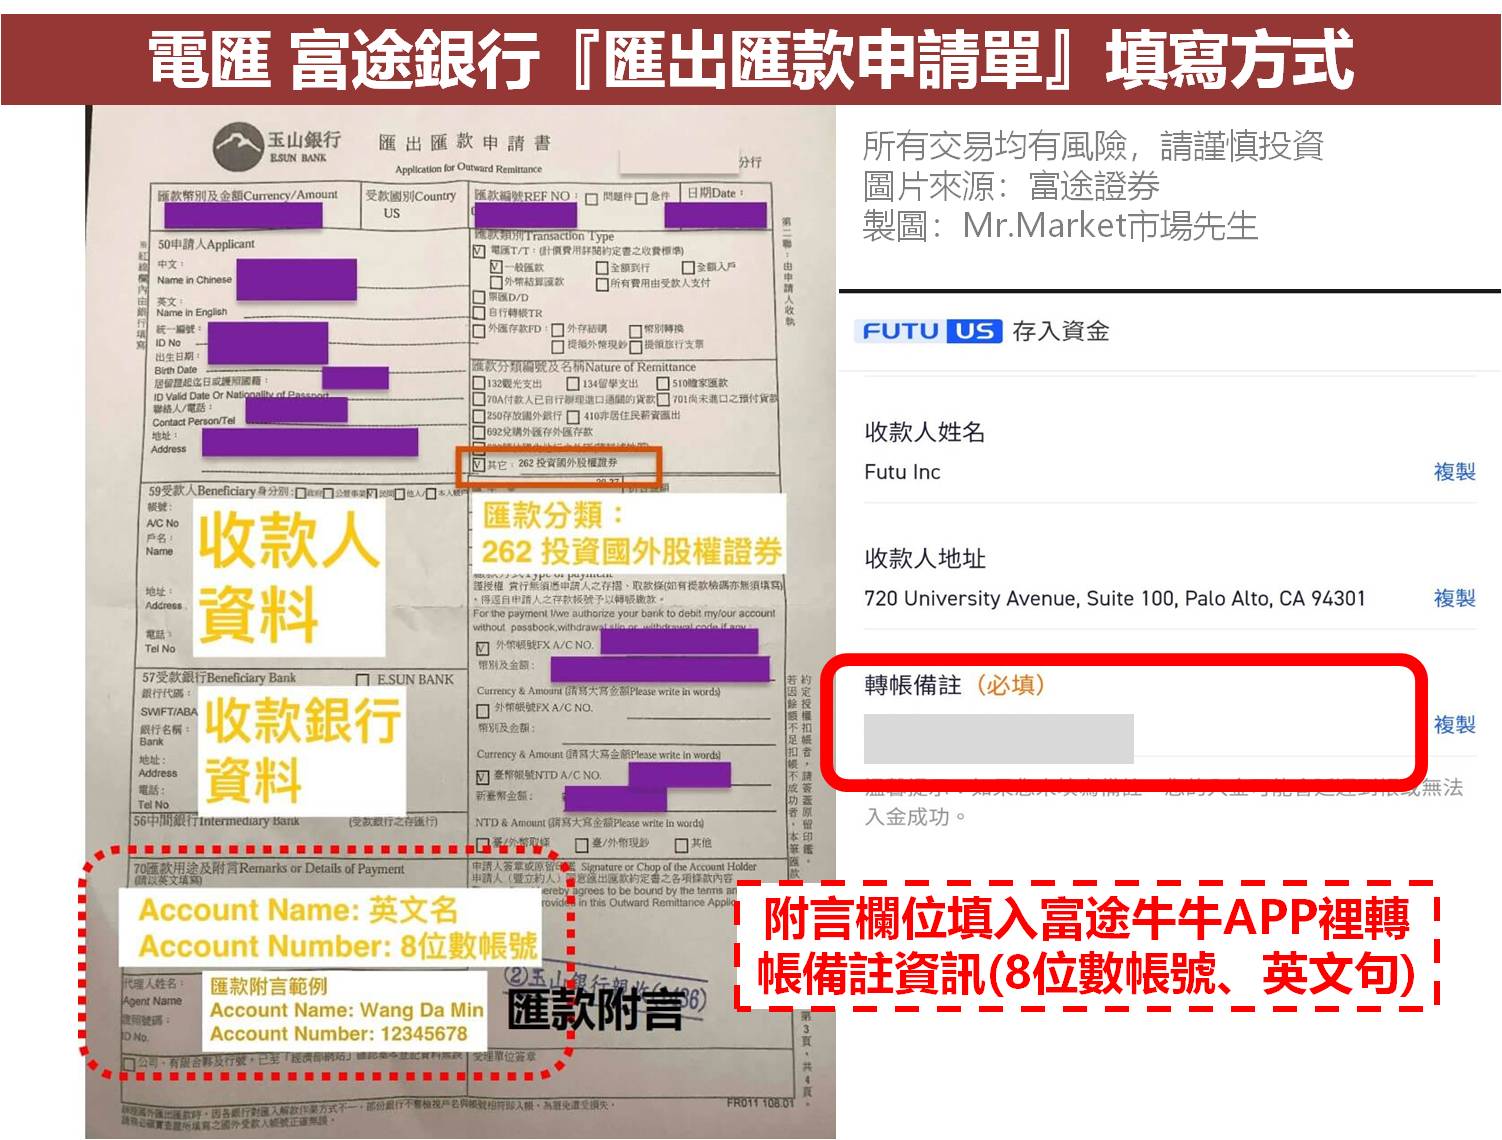Tick the E.SUN BANK checkbox in beneficiary bank

point(363,680)
